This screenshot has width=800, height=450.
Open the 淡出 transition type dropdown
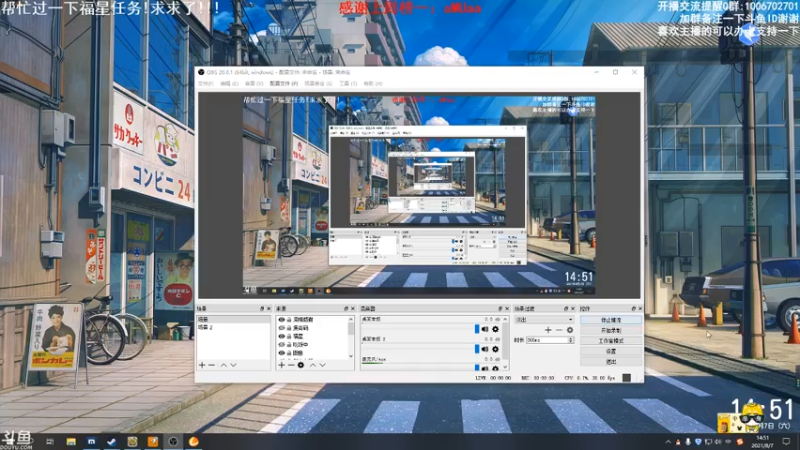click(544, 319)
